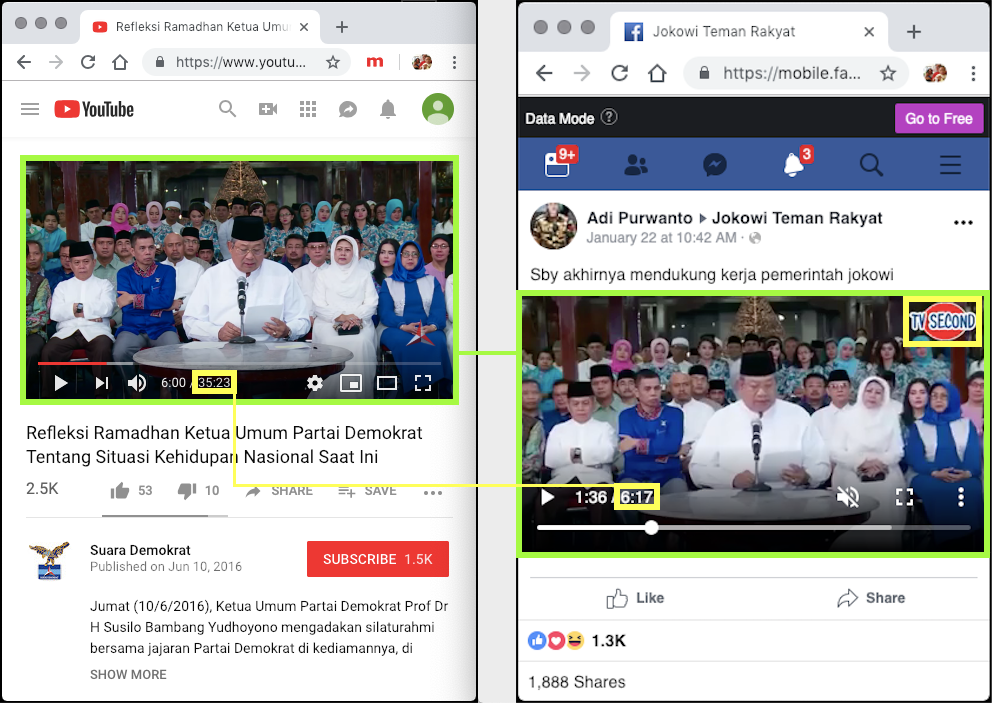Click the YouTube upload video camera icon
This screenshot has height=703, width=992.
pyautogui.click(x=268, y=109)
